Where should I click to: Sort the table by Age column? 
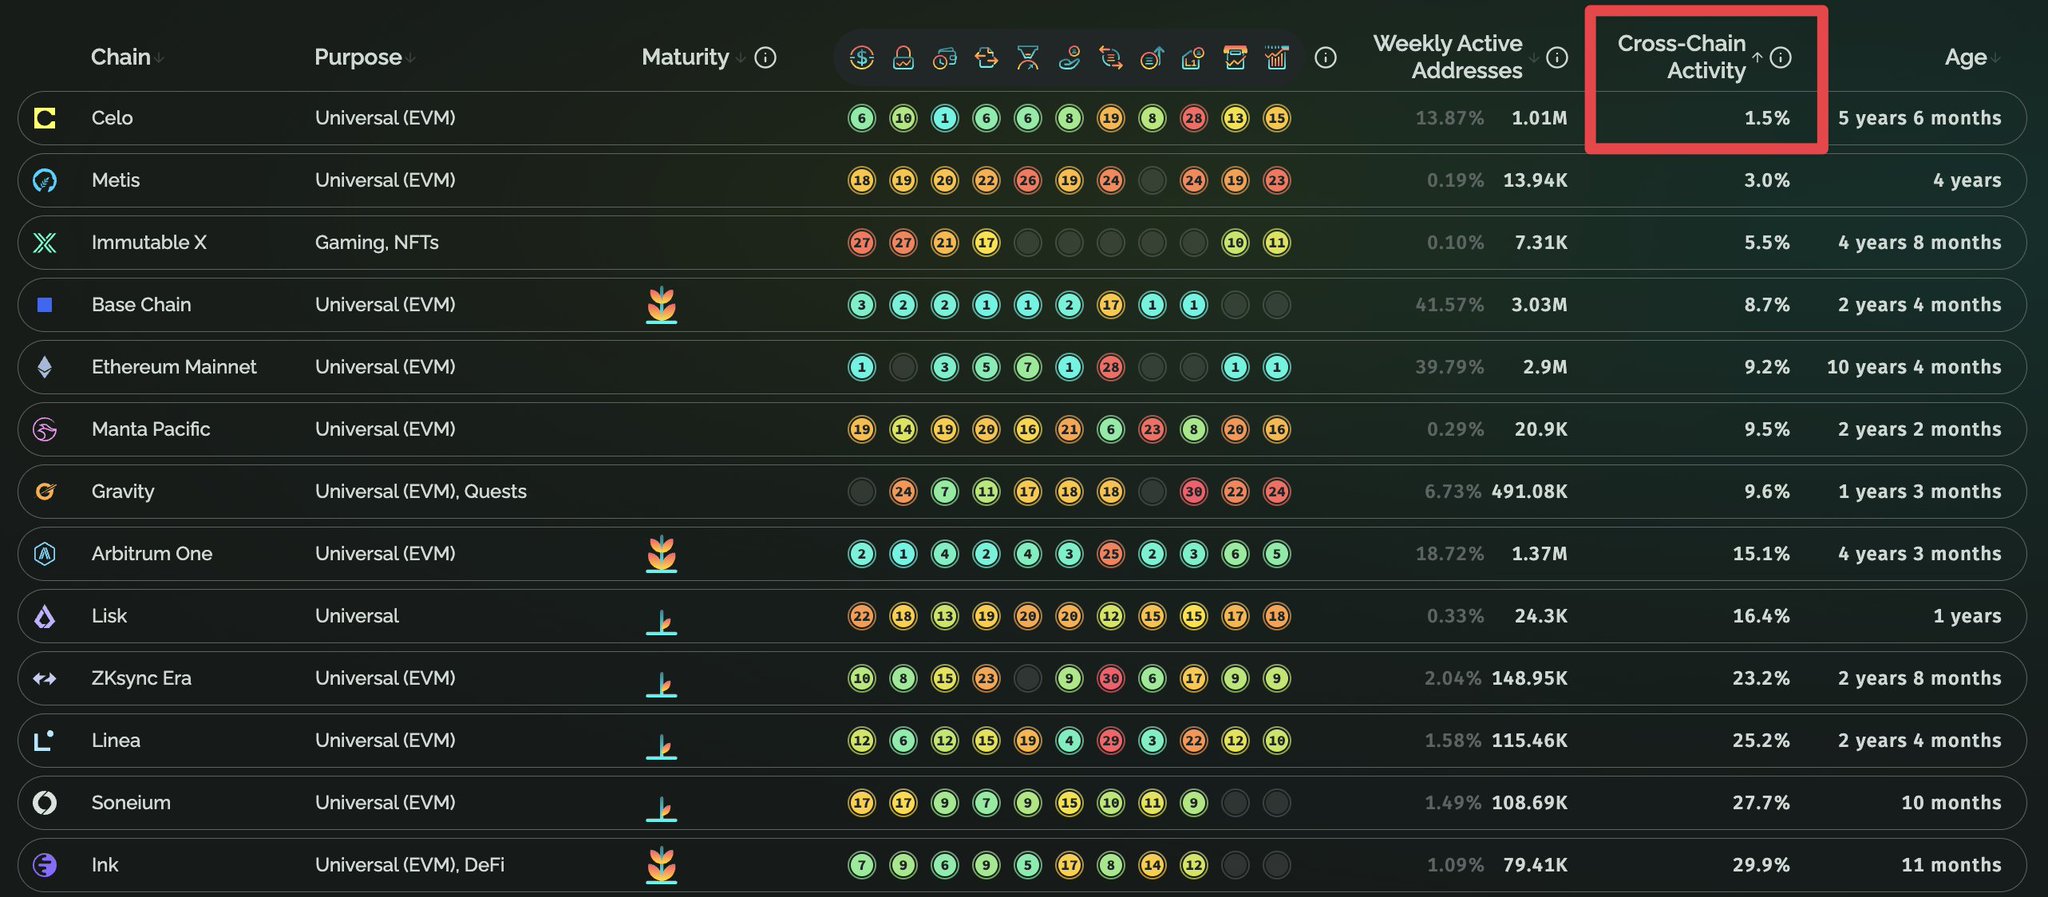[1972, 58]
